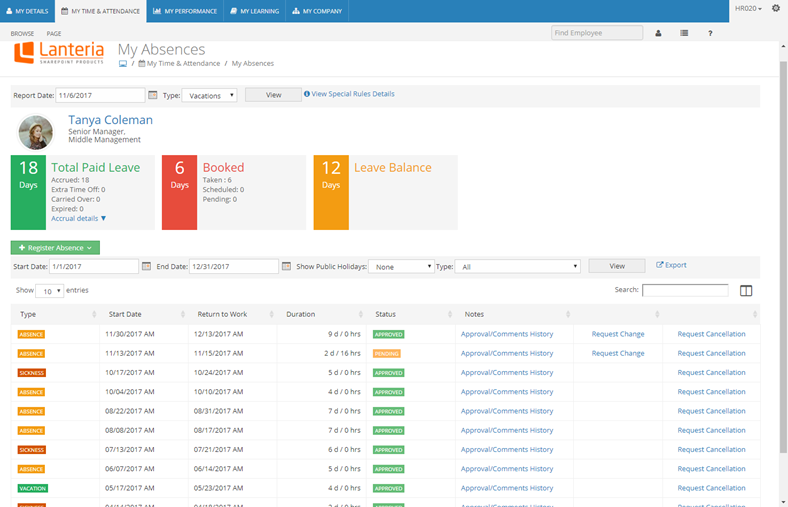
Task: Open the Show Public Holidays dropdown
Action: (x=401, y=267)
